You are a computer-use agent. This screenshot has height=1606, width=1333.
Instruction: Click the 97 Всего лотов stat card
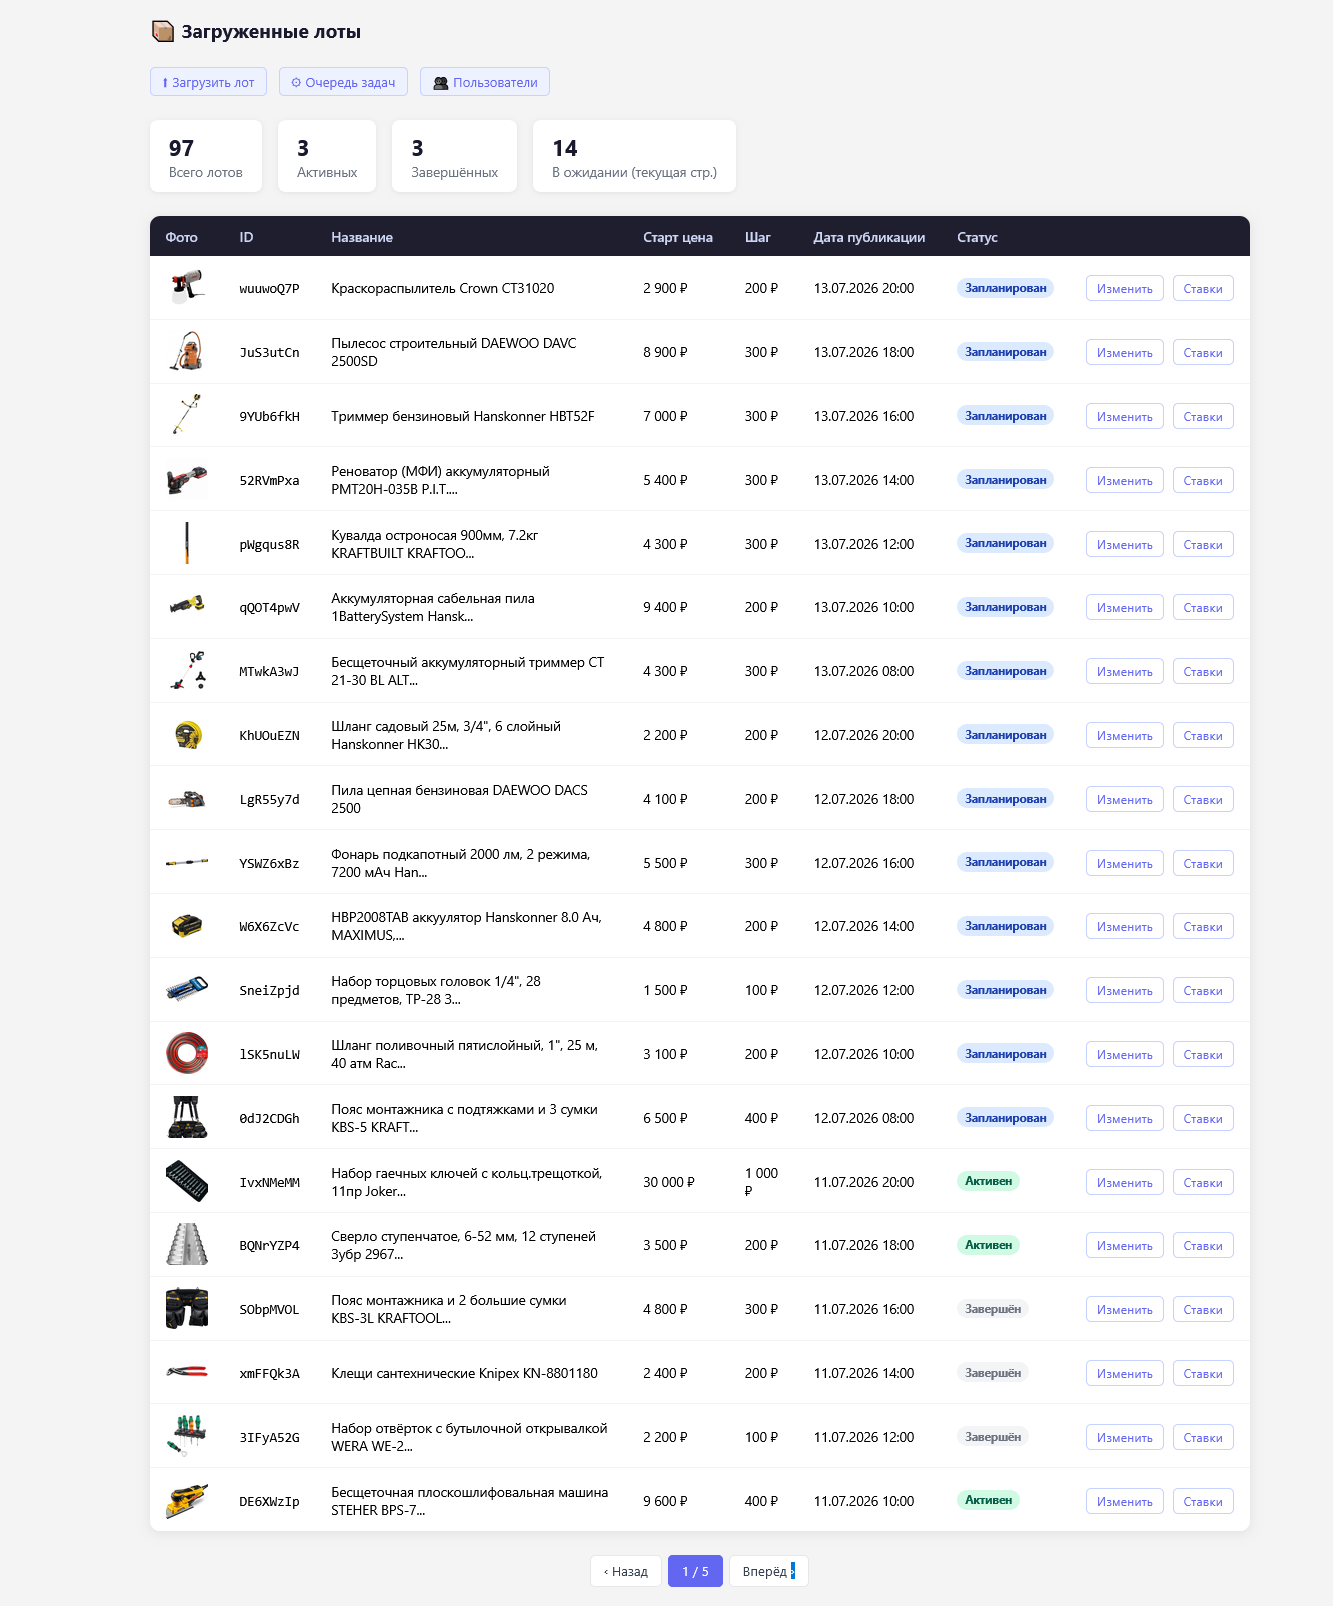206,156
